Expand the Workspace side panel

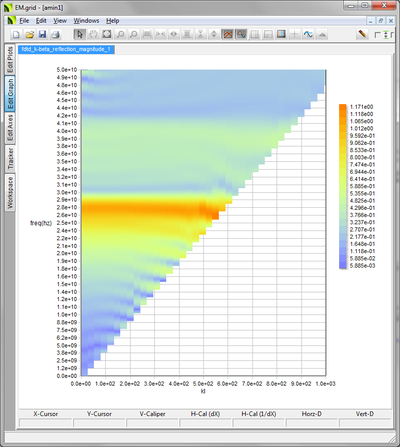click(x=10, y=193)
